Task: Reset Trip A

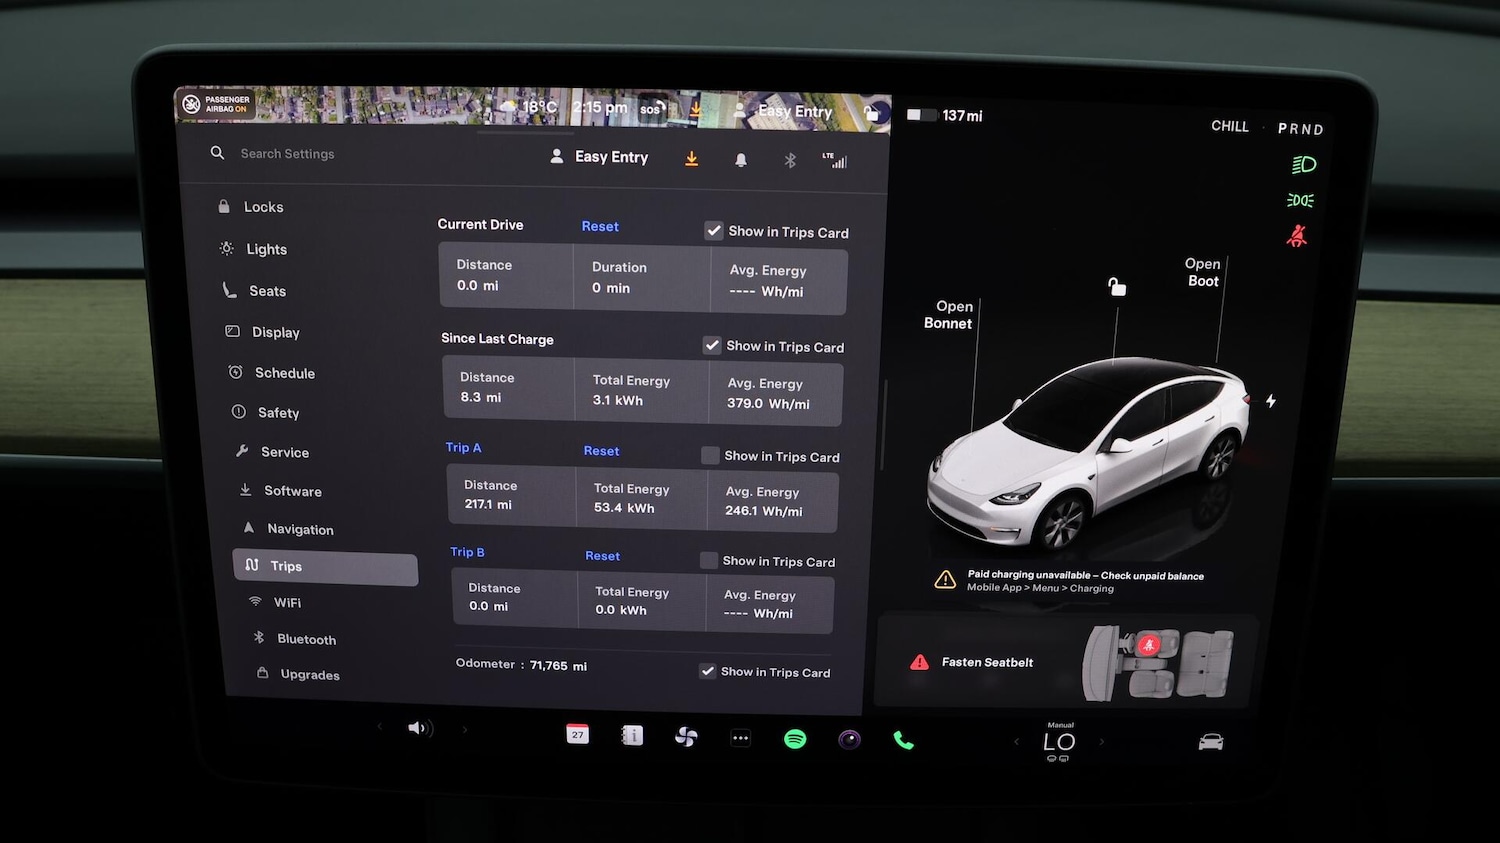Action: (601, 451)
